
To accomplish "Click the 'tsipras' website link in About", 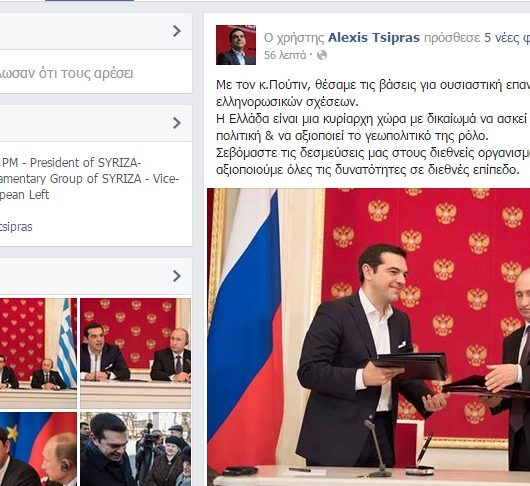I will (x=16, y=226).
